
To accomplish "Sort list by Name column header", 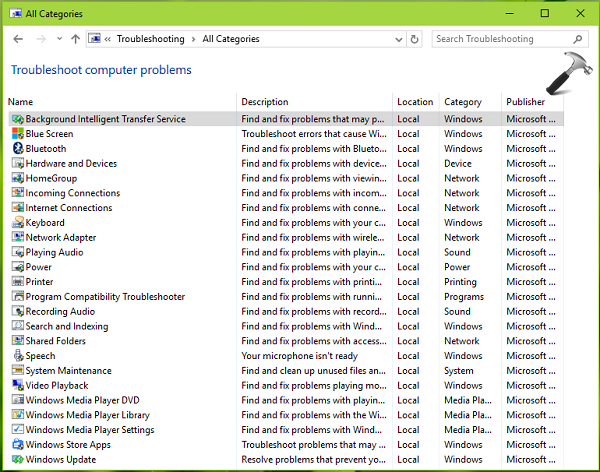I will tap(21, 102).
